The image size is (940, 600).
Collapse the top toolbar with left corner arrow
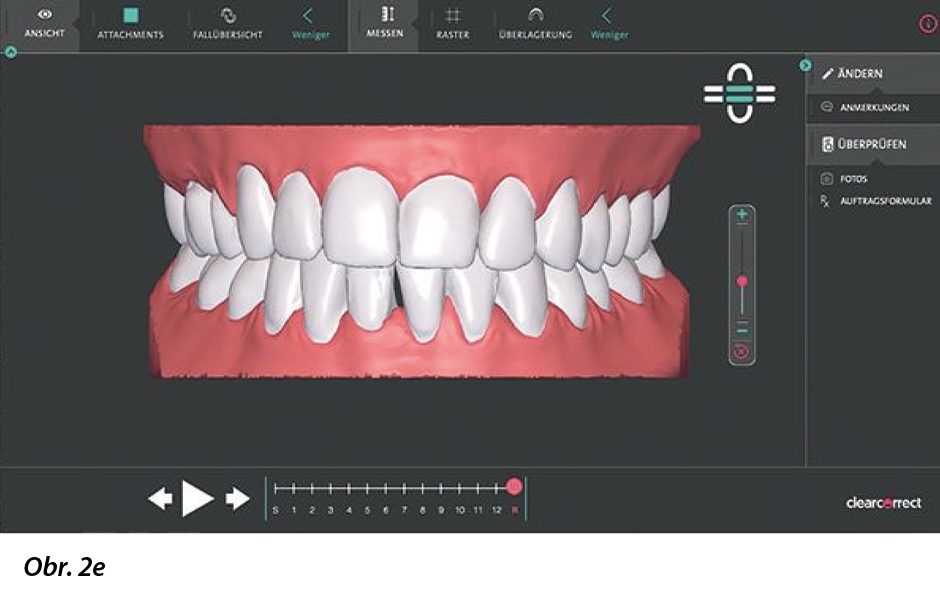[x=11, y=52]
